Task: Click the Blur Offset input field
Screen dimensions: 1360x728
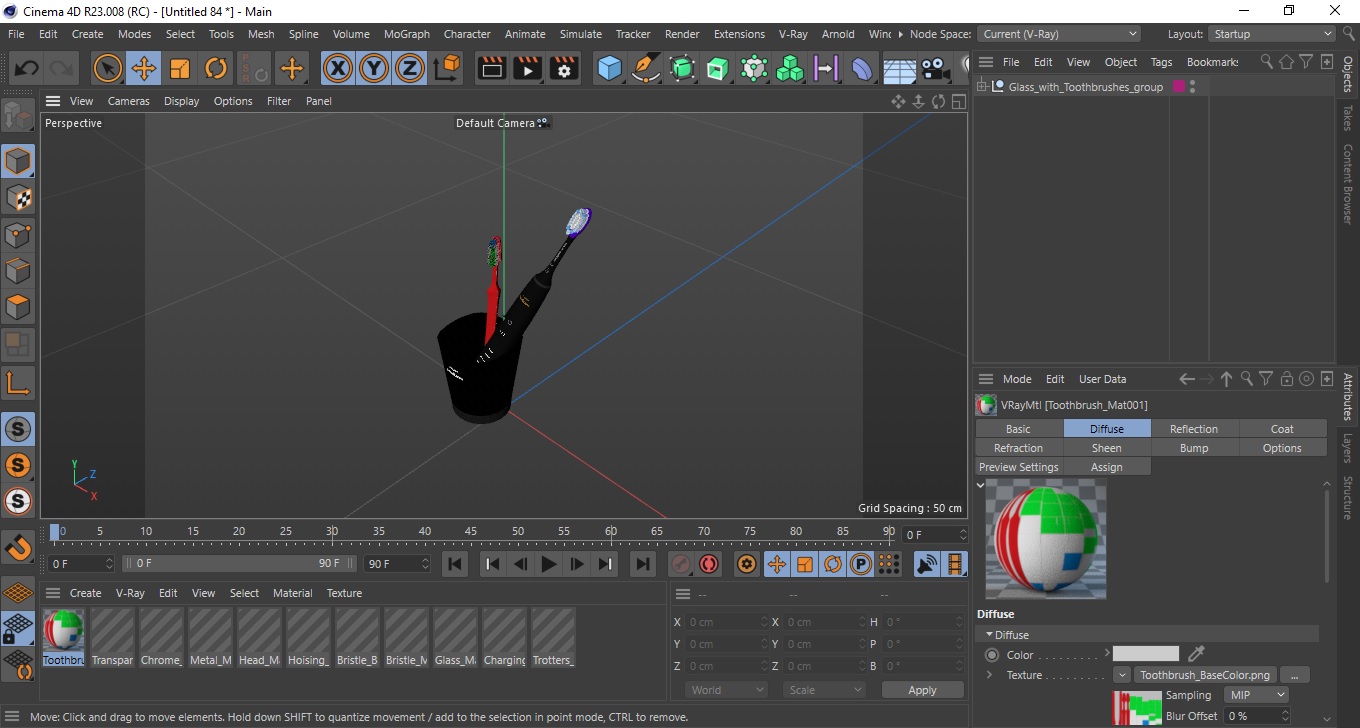Action: pos(1256,716)
